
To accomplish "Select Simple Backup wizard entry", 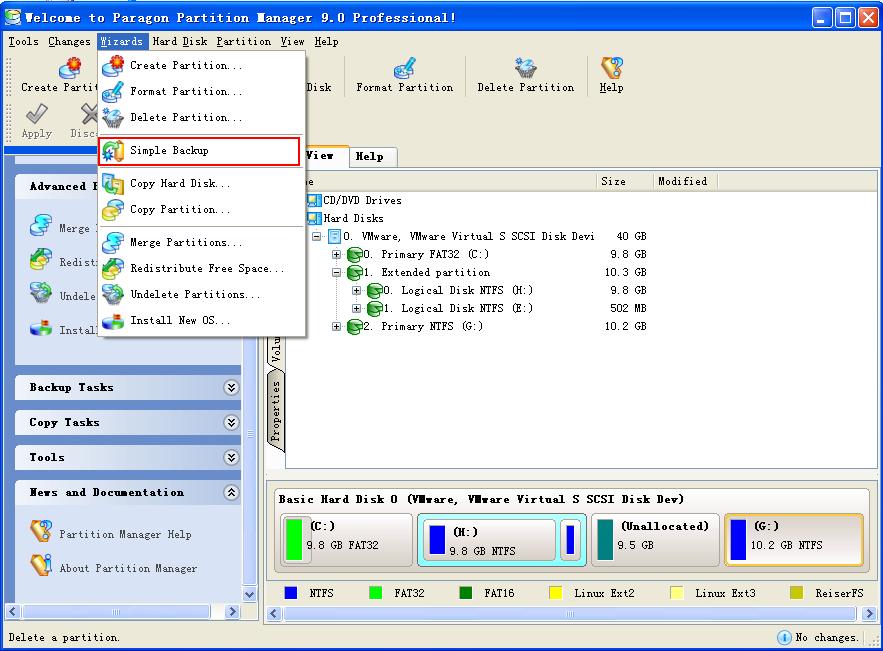I will pos(199,151).
